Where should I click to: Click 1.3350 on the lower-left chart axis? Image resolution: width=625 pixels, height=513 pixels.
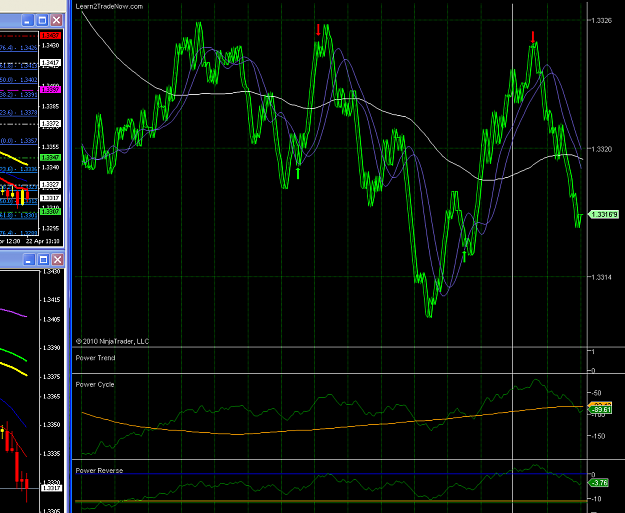(52, 425)
